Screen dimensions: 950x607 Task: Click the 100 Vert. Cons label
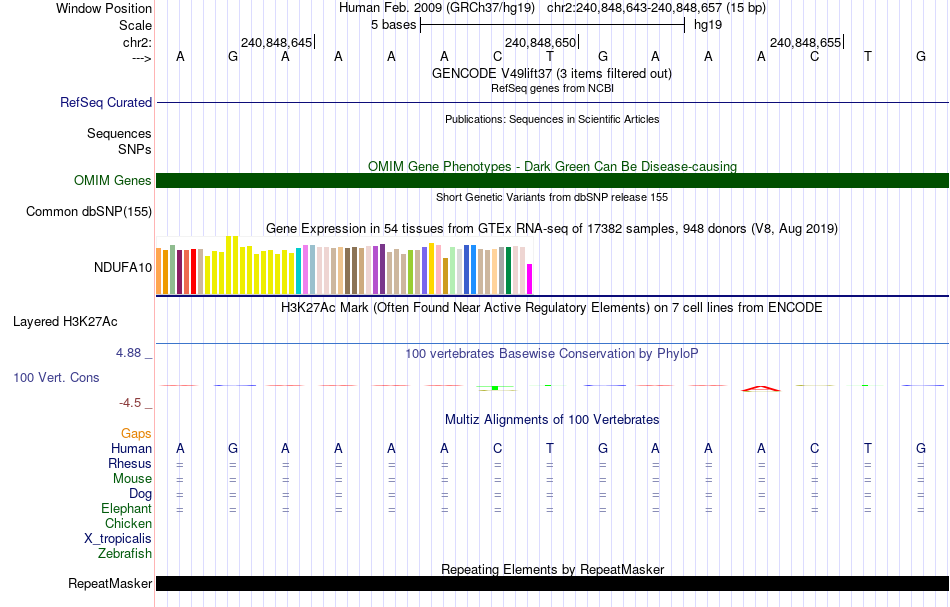[x=56, y=377]
